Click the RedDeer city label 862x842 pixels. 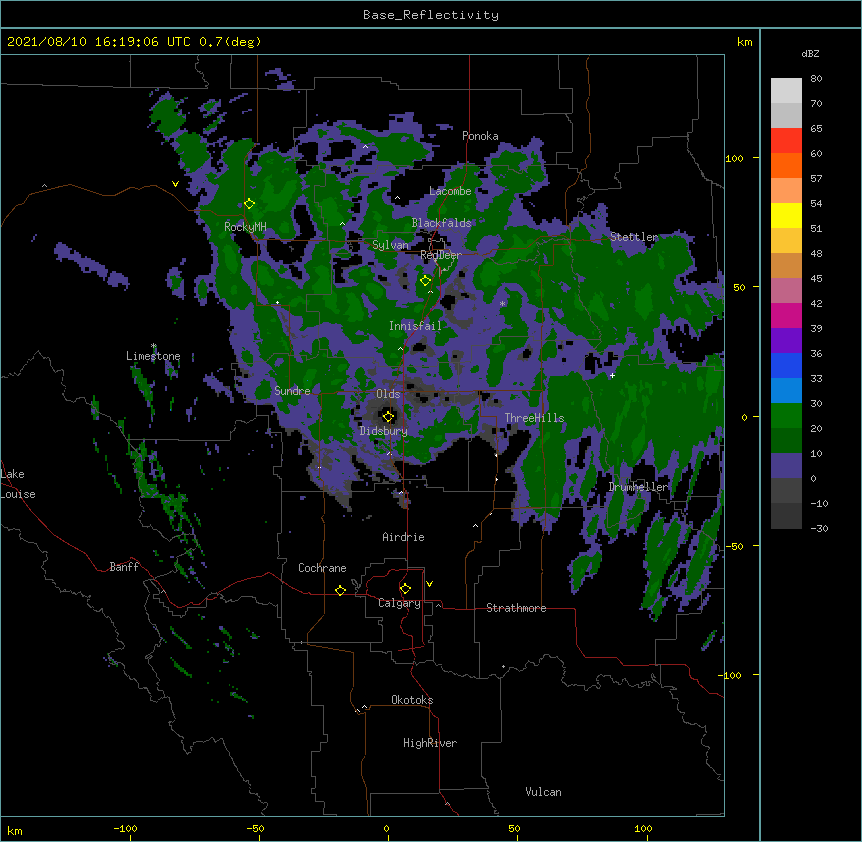pyautogui.click(x=440, y=255)
